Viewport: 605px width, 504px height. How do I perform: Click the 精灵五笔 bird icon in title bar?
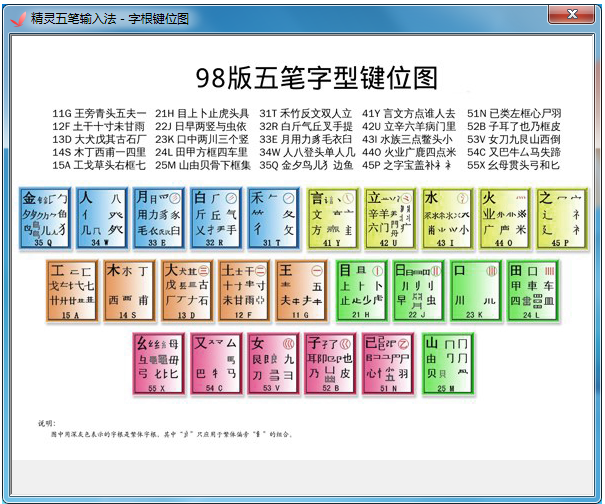[x=18, y=19]
